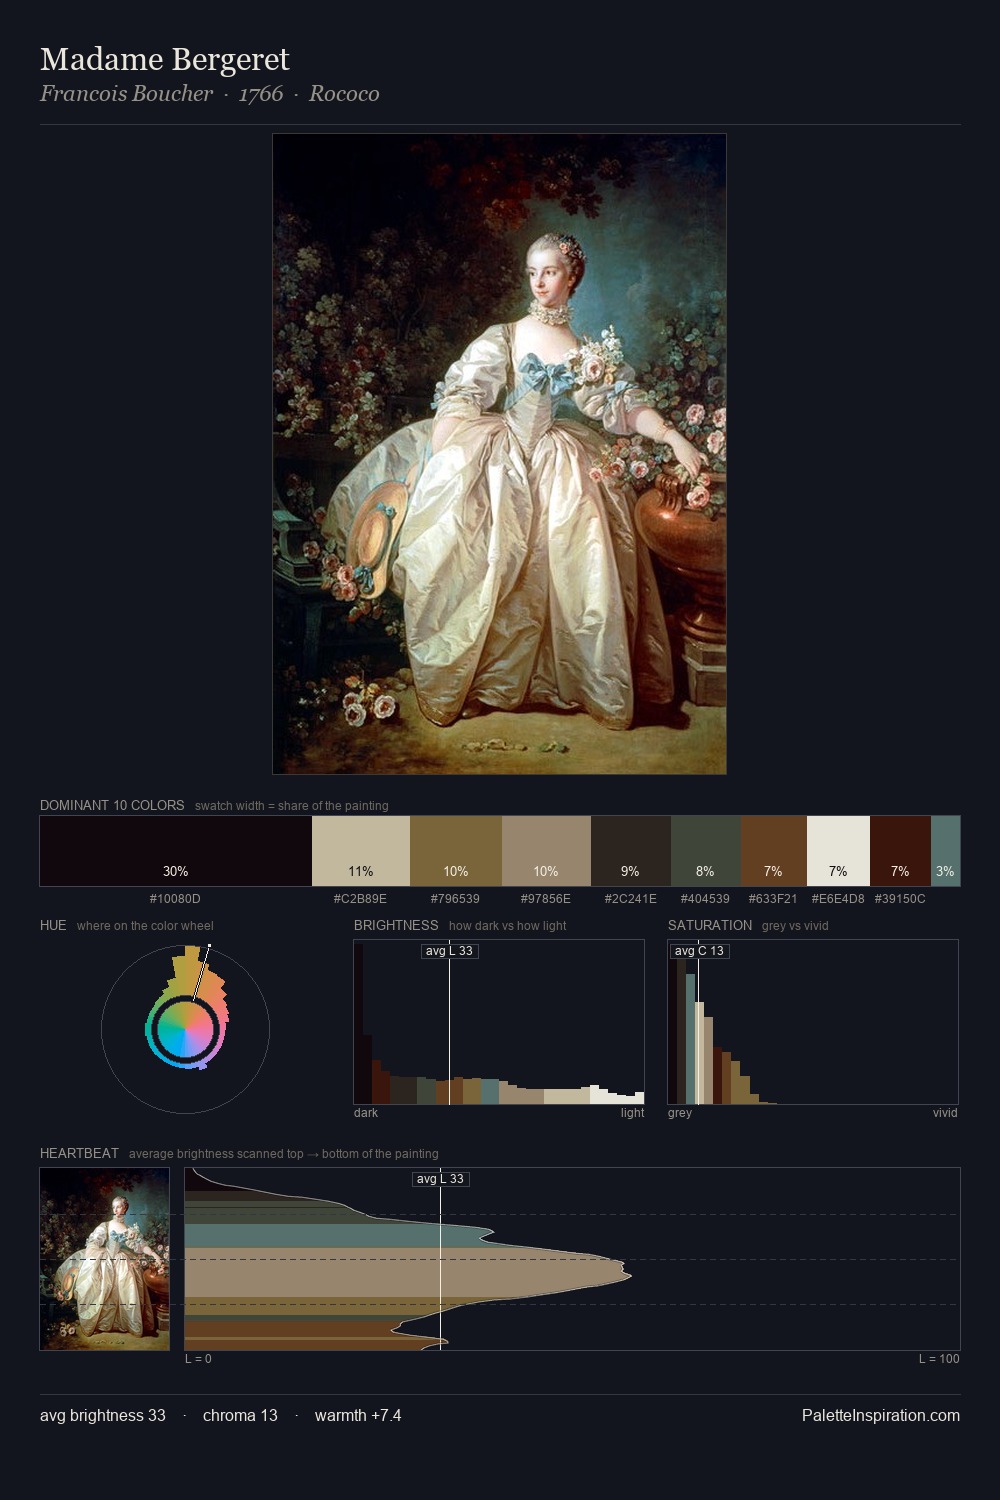Click the avg brightness 33 footer stat

[x=103, y=1415]
